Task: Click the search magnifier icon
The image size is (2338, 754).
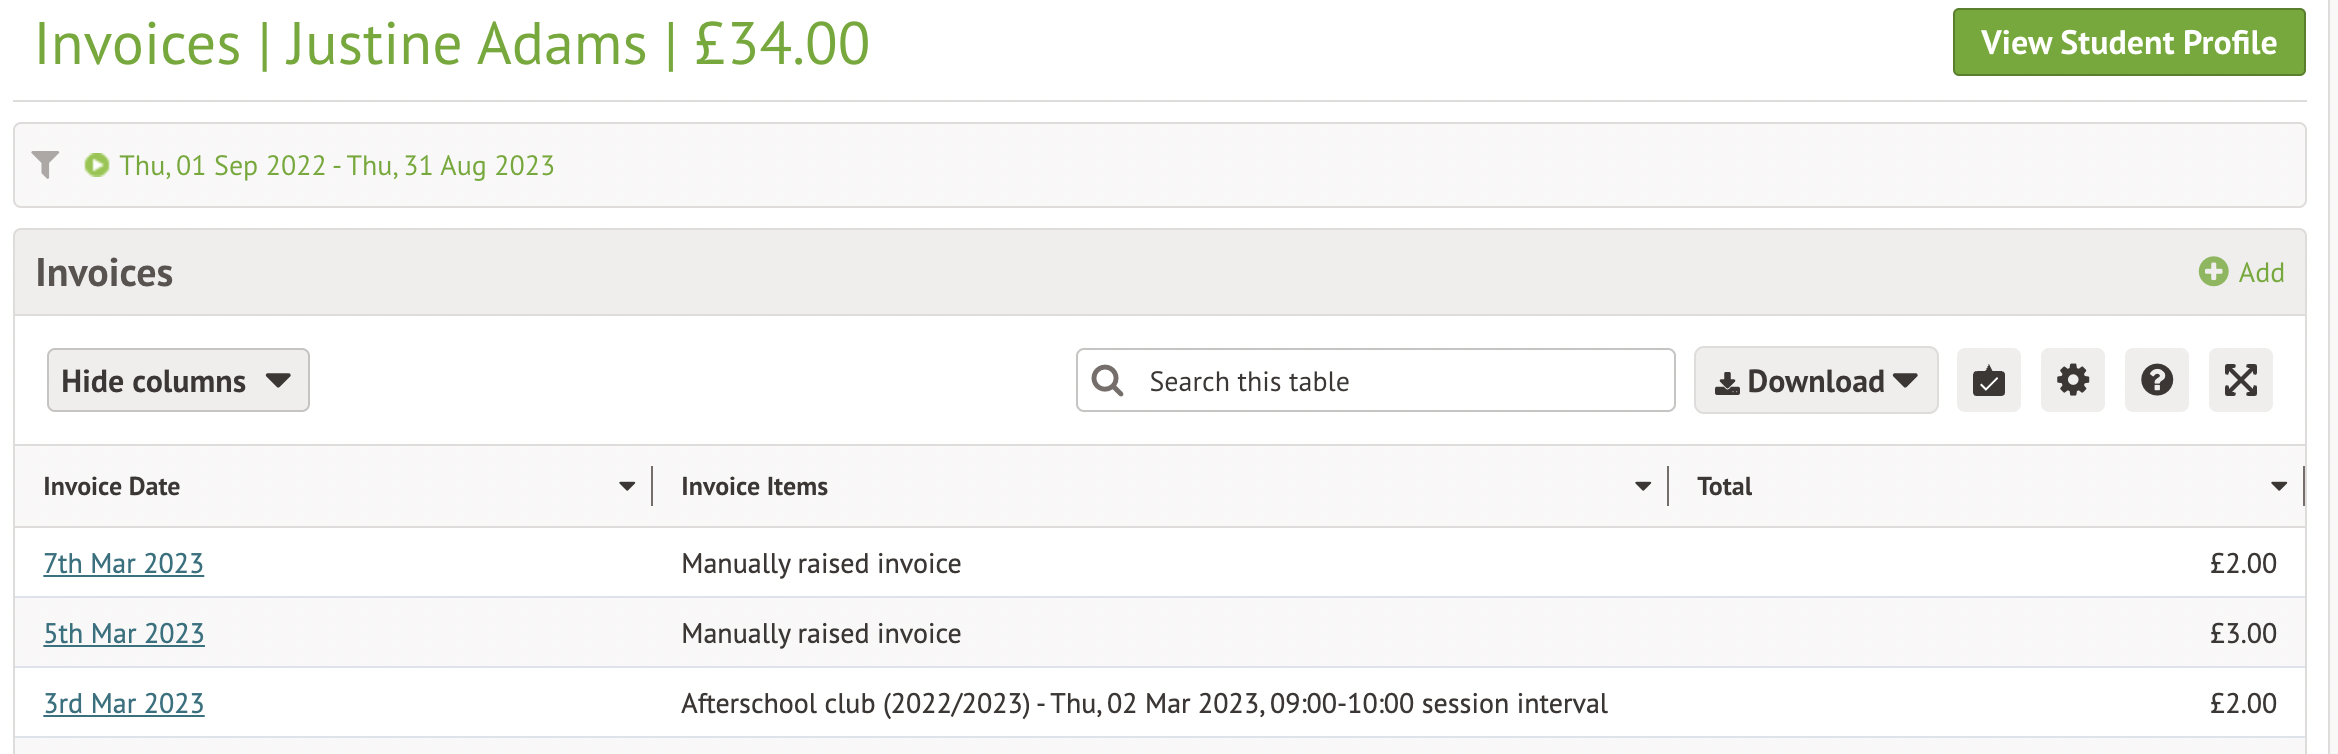Action: coord(1107,381)
